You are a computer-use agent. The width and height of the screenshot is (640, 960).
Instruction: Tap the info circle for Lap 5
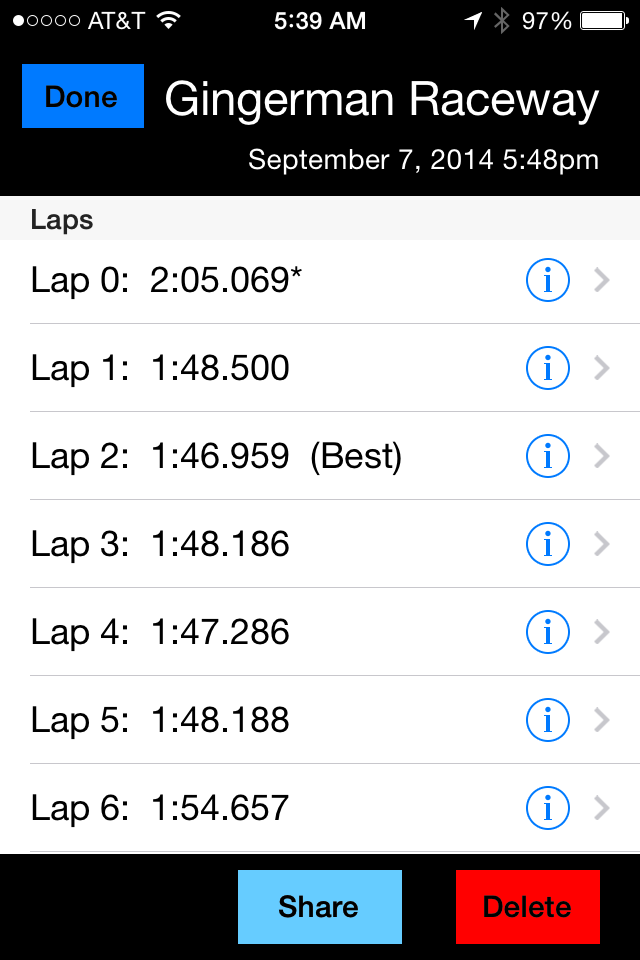(547, 721)
